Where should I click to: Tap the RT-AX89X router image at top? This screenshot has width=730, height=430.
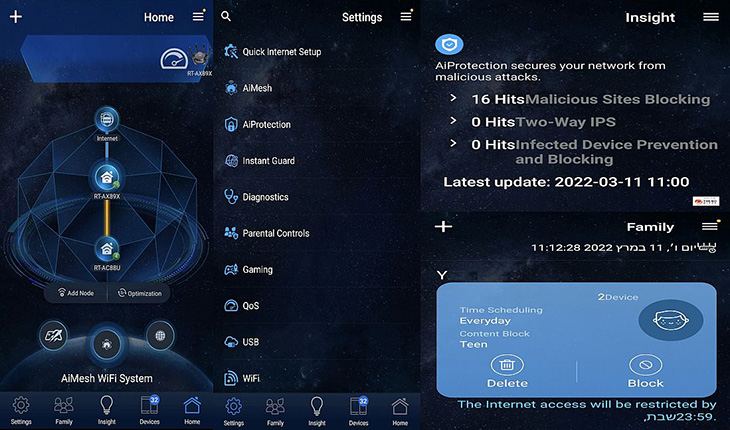coord(201,56)
